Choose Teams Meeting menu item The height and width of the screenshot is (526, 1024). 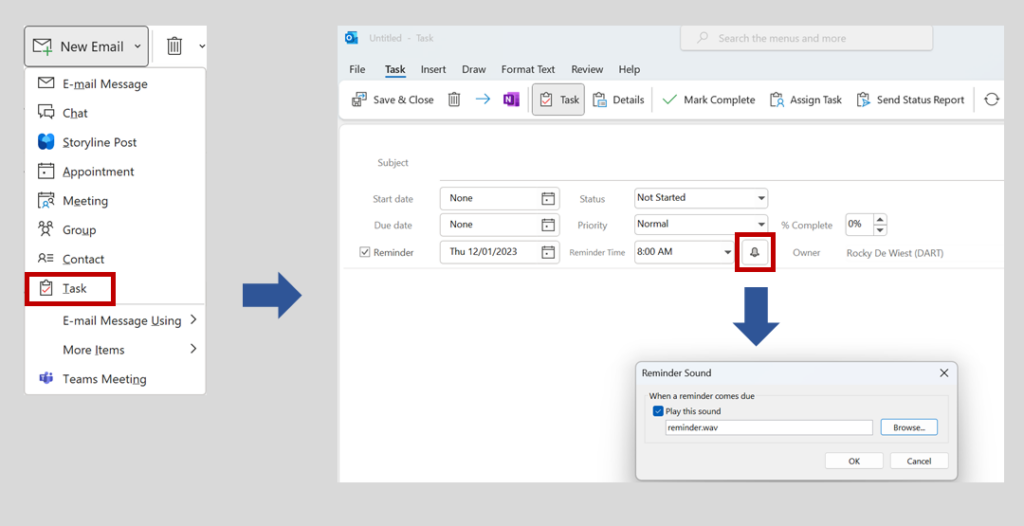coord(104,379)
